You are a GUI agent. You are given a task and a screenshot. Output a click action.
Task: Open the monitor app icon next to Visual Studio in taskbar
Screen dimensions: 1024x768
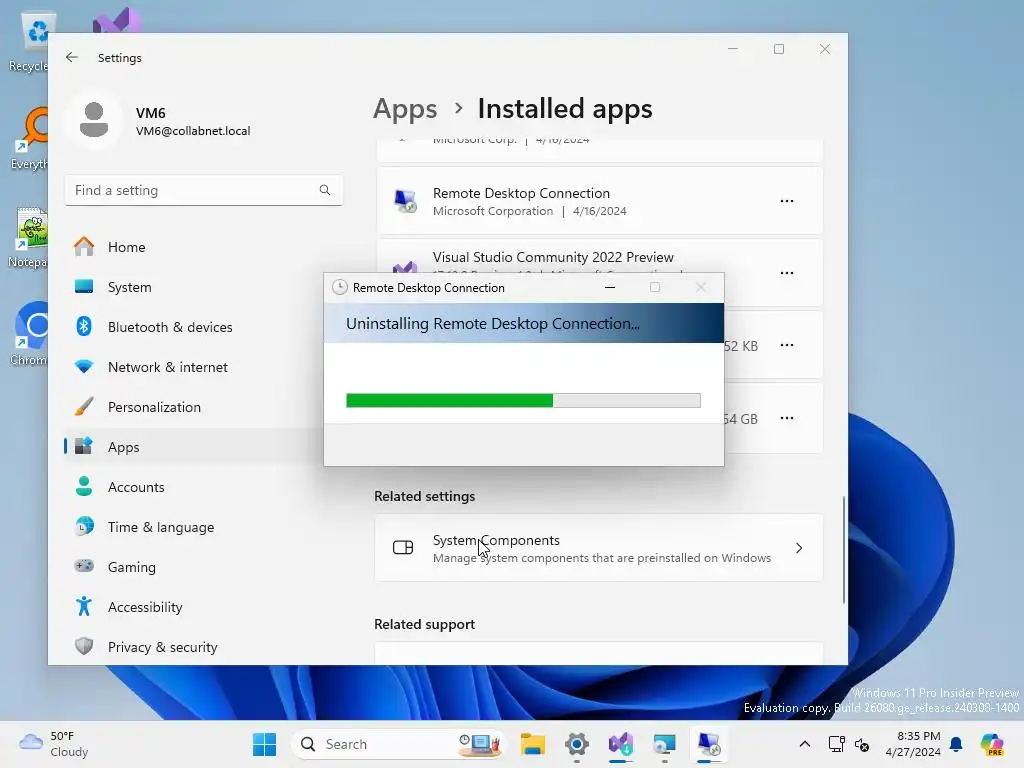(x=664, y=744)
